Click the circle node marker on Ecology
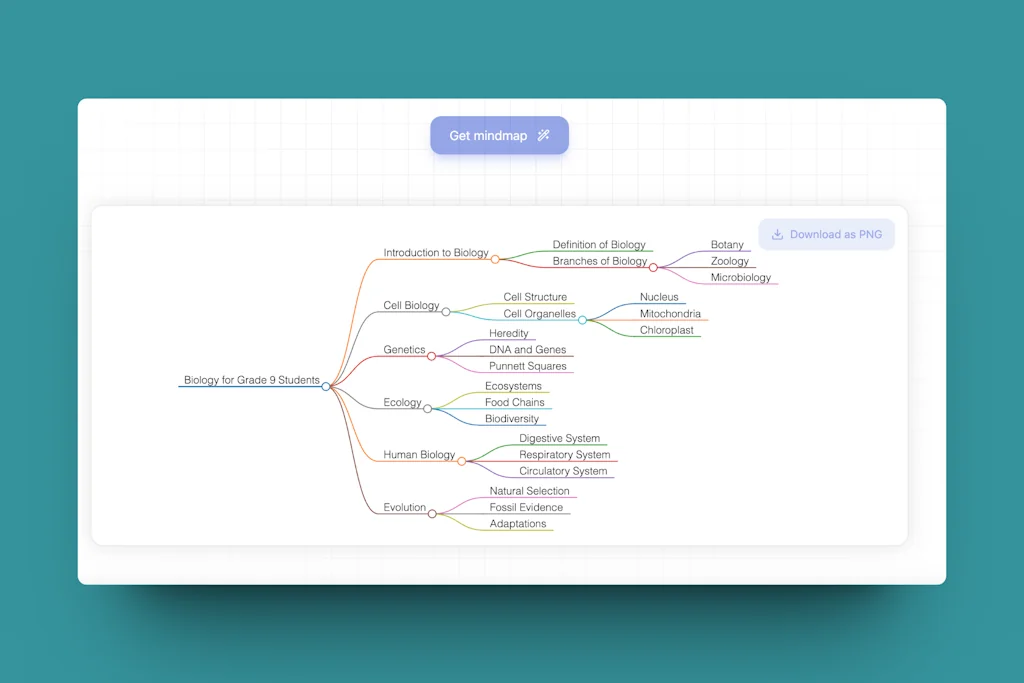1024x683 pixels. point(428,407)
